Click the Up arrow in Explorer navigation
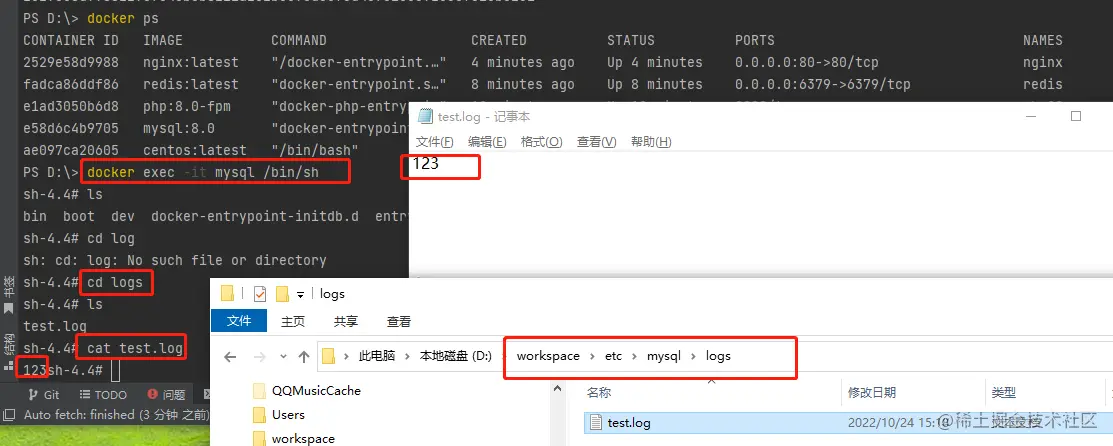1113x446 pixels. 304,357
